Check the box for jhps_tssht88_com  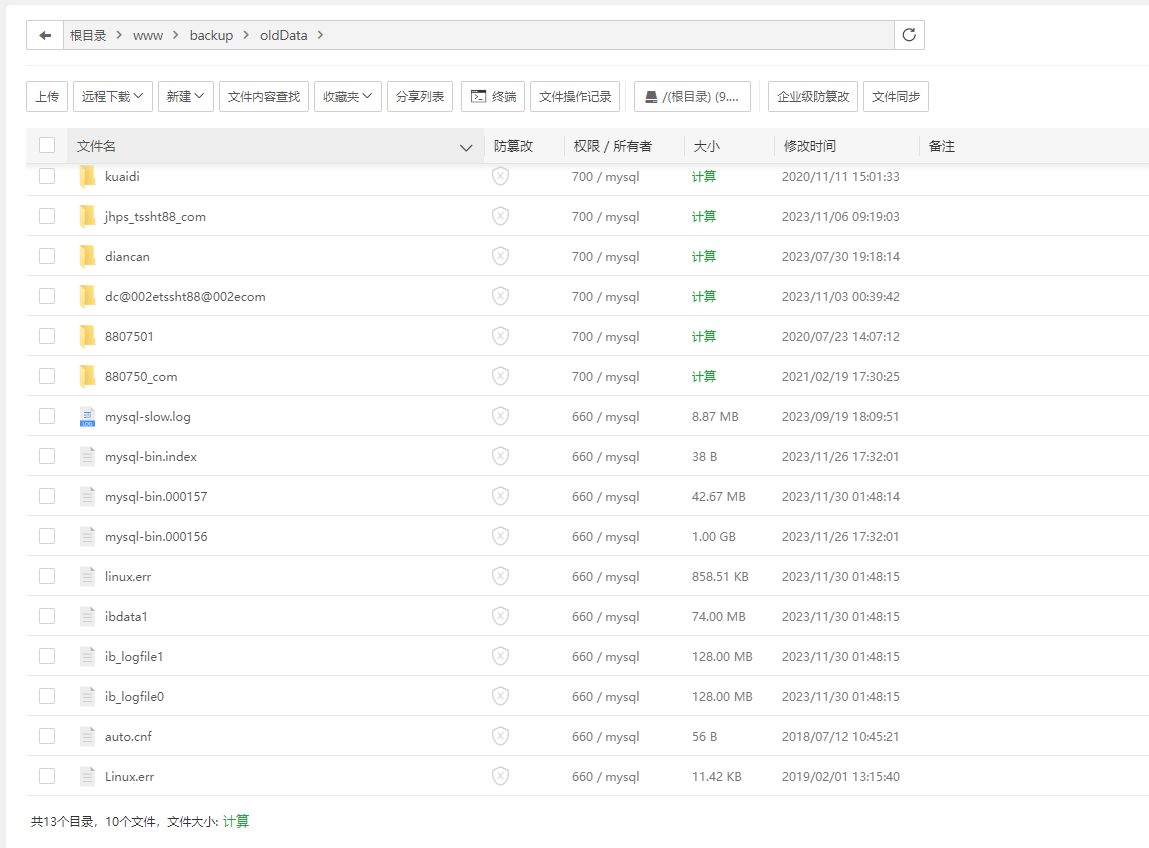coord(47,216)
